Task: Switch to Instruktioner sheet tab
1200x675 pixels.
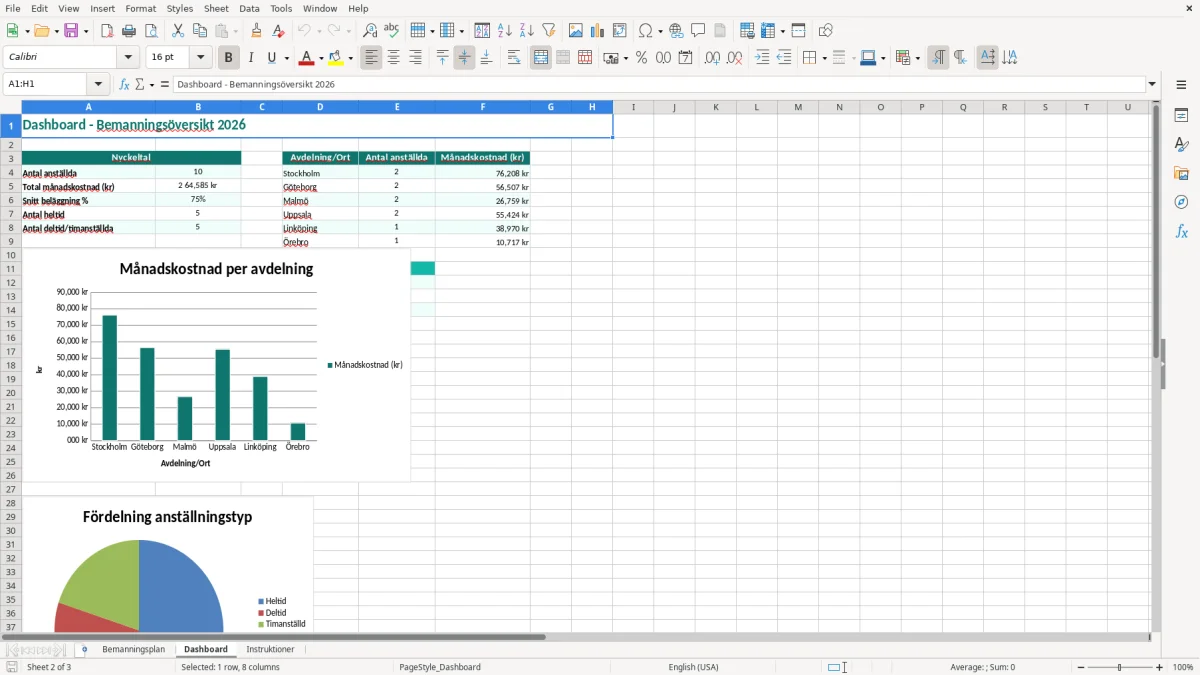Action: [x=270, y=650]
